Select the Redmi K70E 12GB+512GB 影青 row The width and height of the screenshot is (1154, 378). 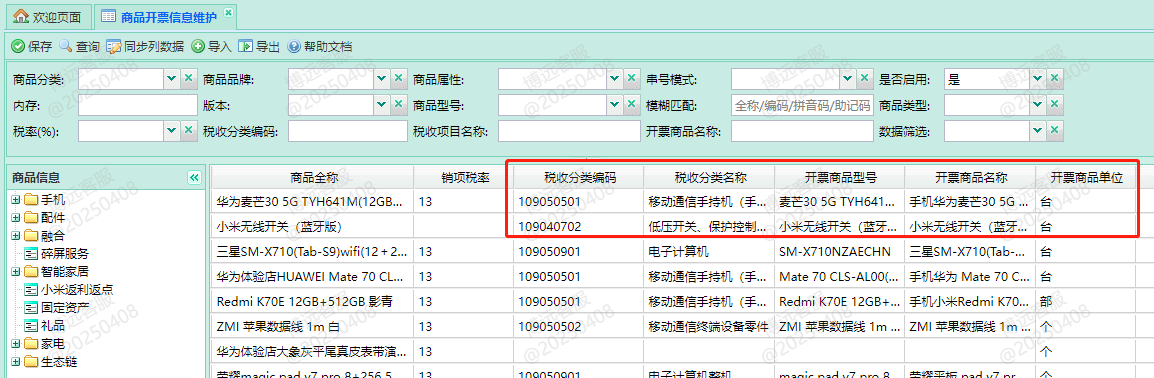coord(673,301)
